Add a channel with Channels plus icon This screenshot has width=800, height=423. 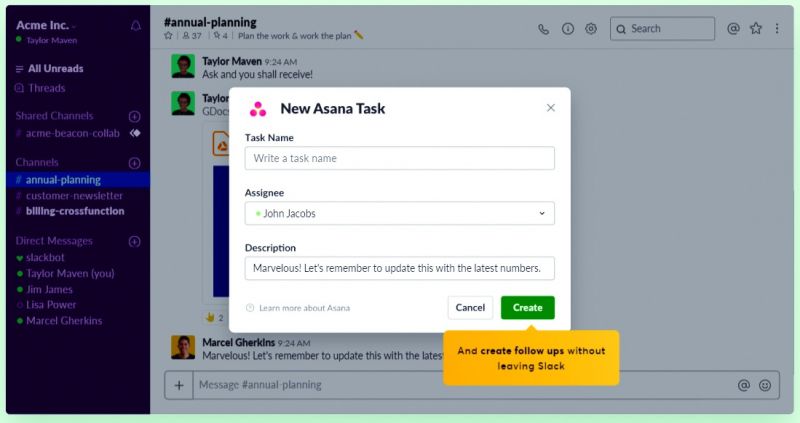[135, 163]
